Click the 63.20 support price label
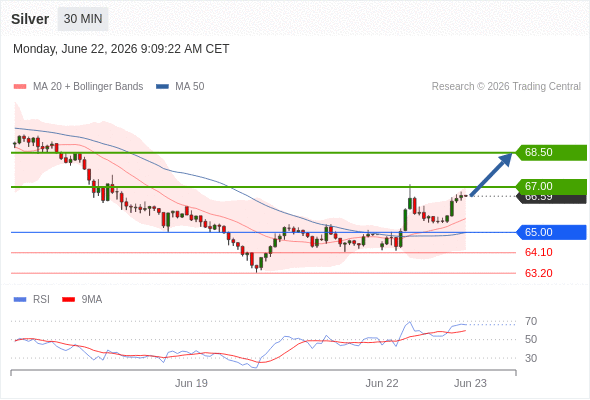The width and height of the screenshot is (590, 400). (539, 273)
